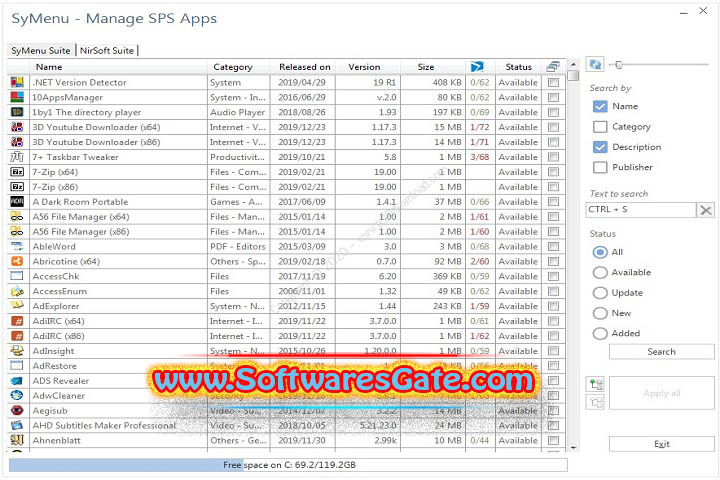Clear the search text with X button
This screenshot has height=480, width=720.
click(x=706, y=210)
